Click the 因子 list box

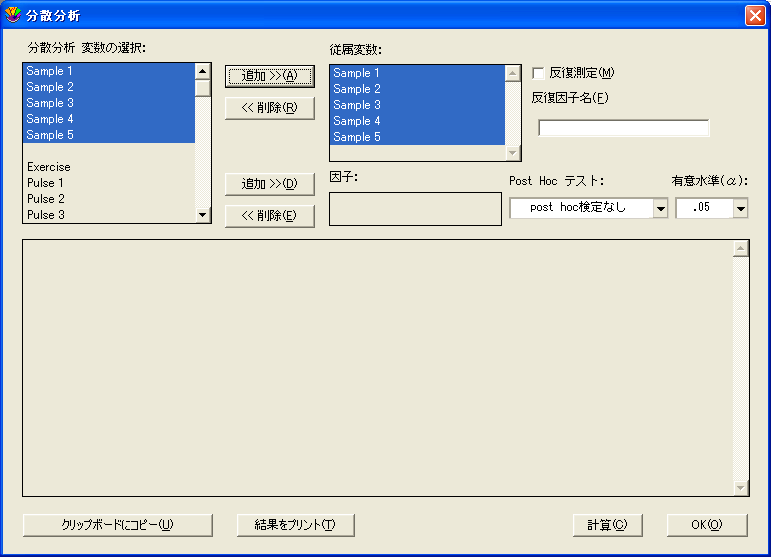[415, 209]
